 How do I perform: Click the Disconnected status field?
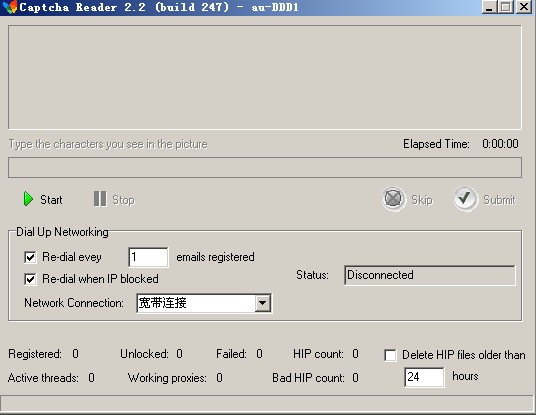coord(430,275)
